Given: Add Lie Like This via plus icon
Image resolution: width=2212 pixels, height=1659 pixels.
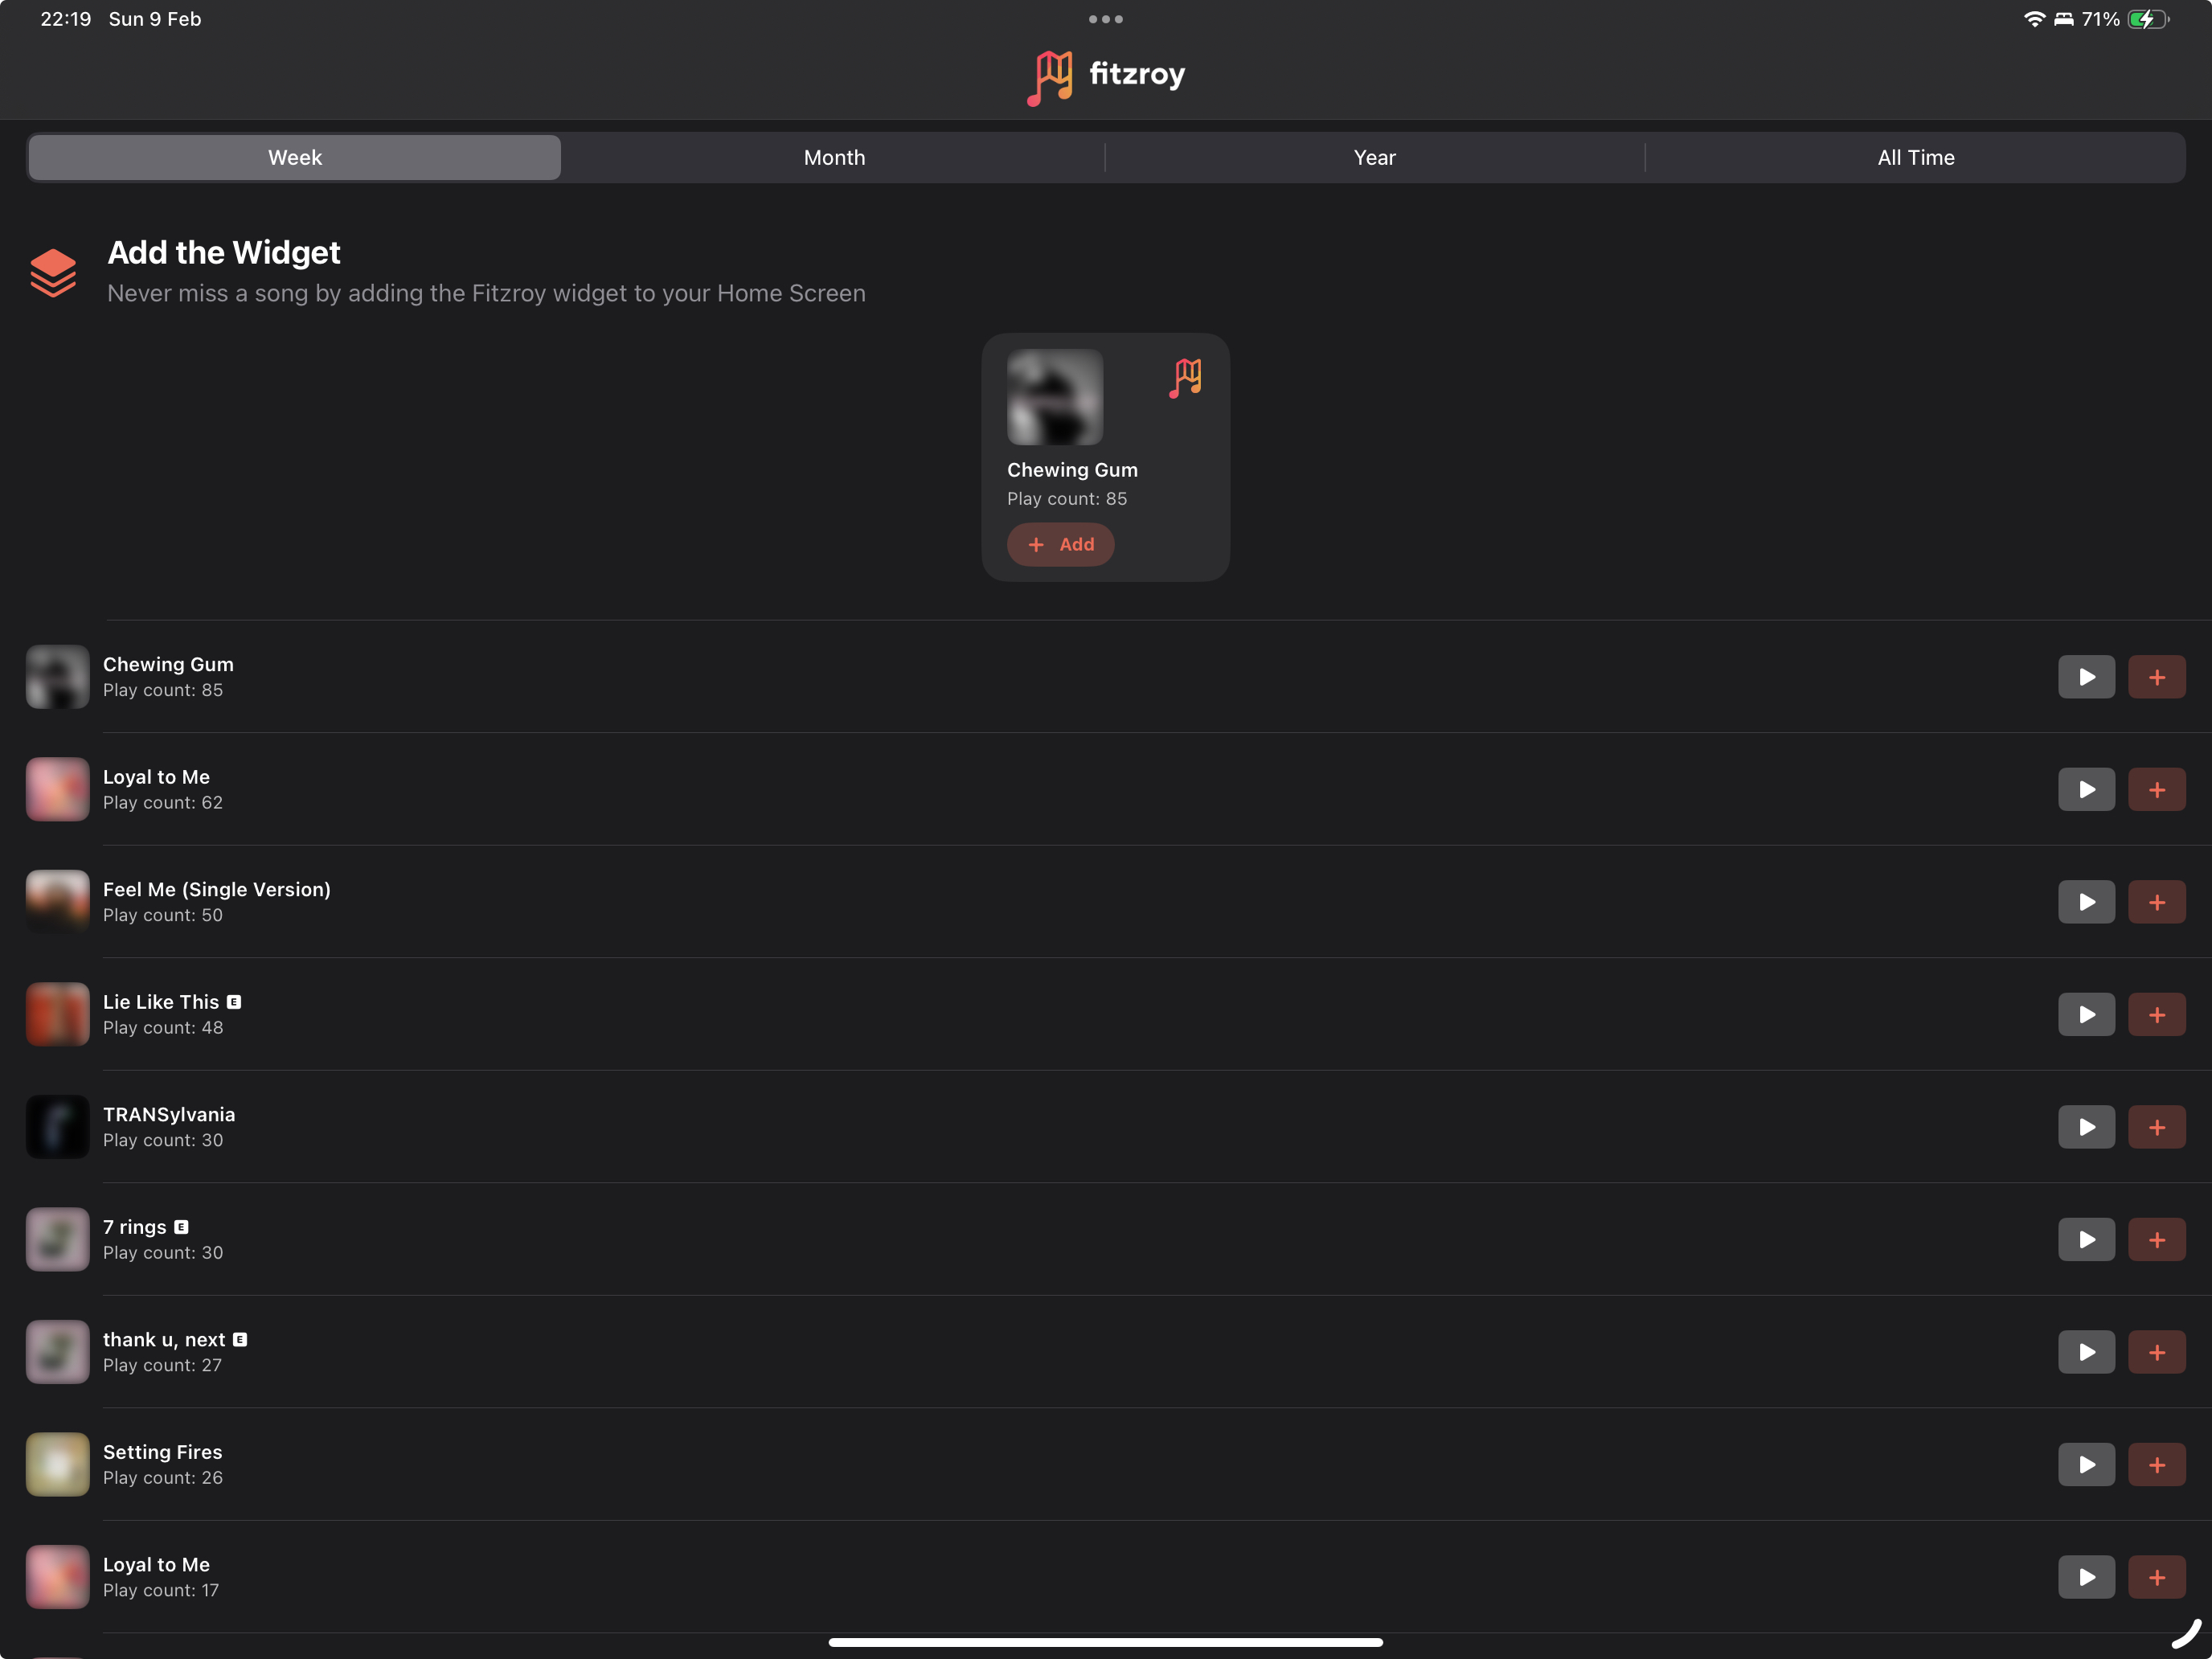Looking at the screenshot, I should coord(2156,1015).
